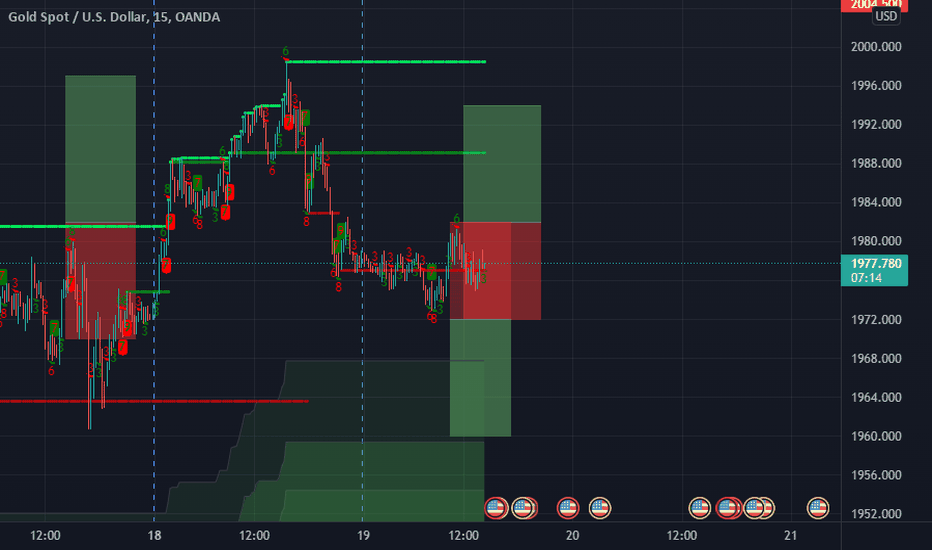The image size is (932, 550).
Task: Click the 1992.000 price axis label
Action: (x=876, y=124)
